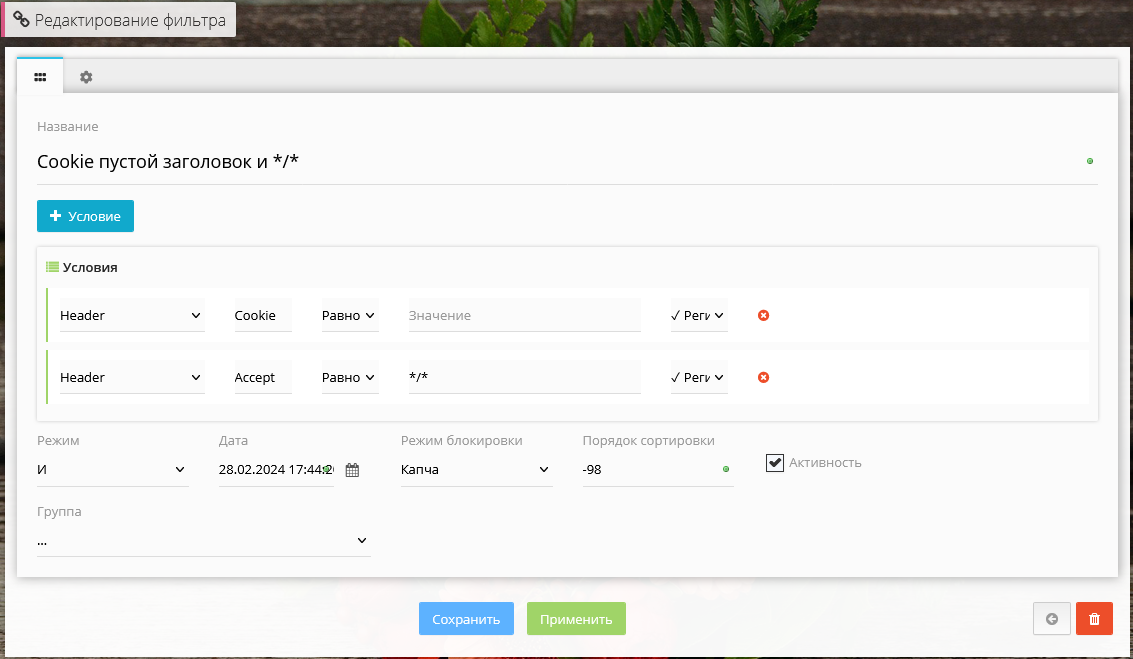Toggle the Активность checkbox
The width and height of the screenshot is (1133, 659).
[775, 463]
